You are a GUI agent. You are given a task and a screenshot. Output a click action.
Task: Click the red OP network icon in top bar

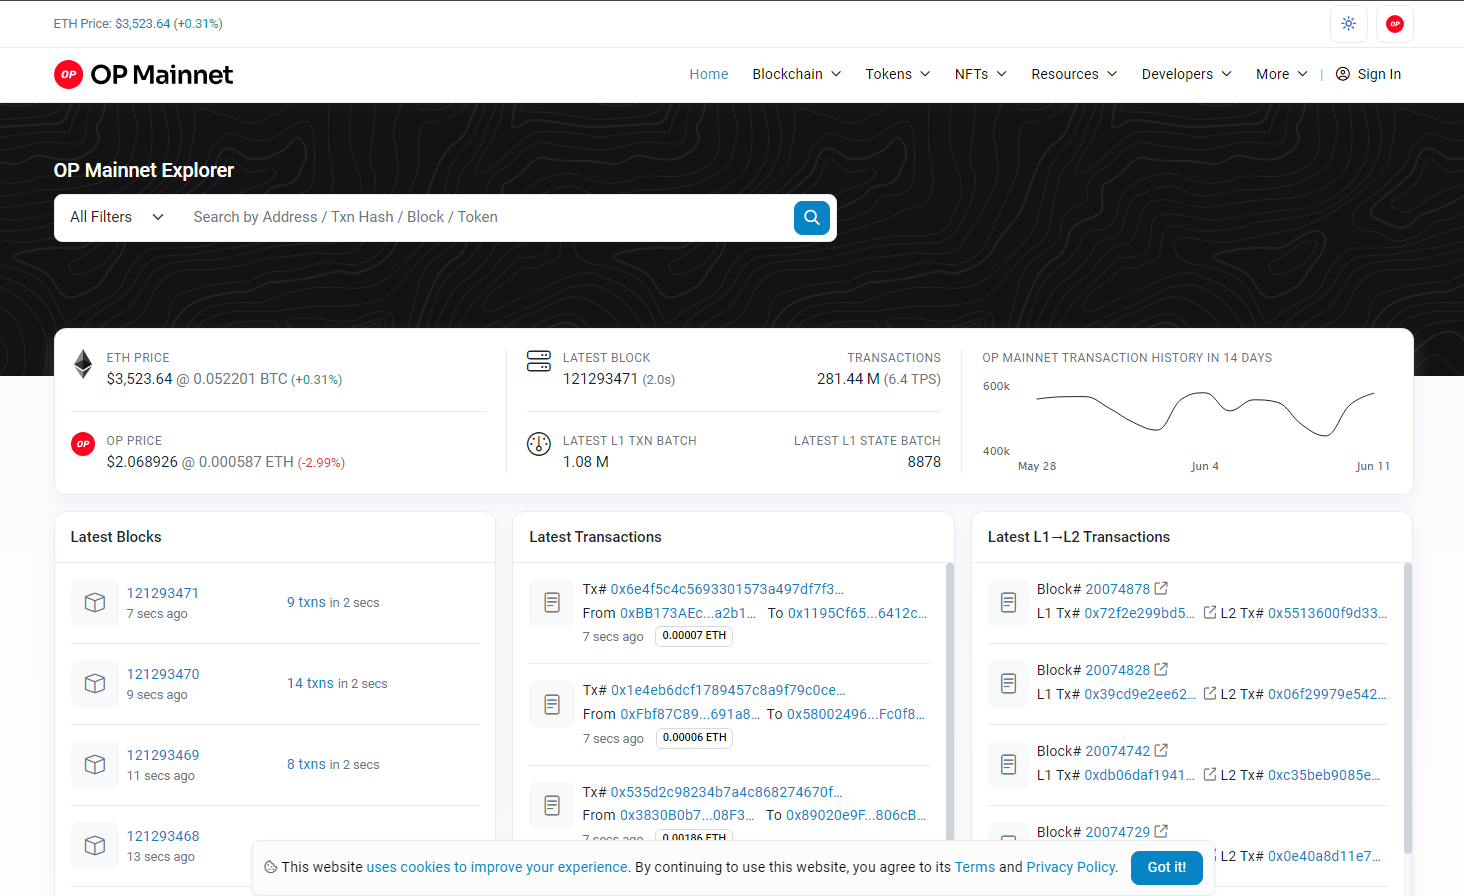(1394, 24)
